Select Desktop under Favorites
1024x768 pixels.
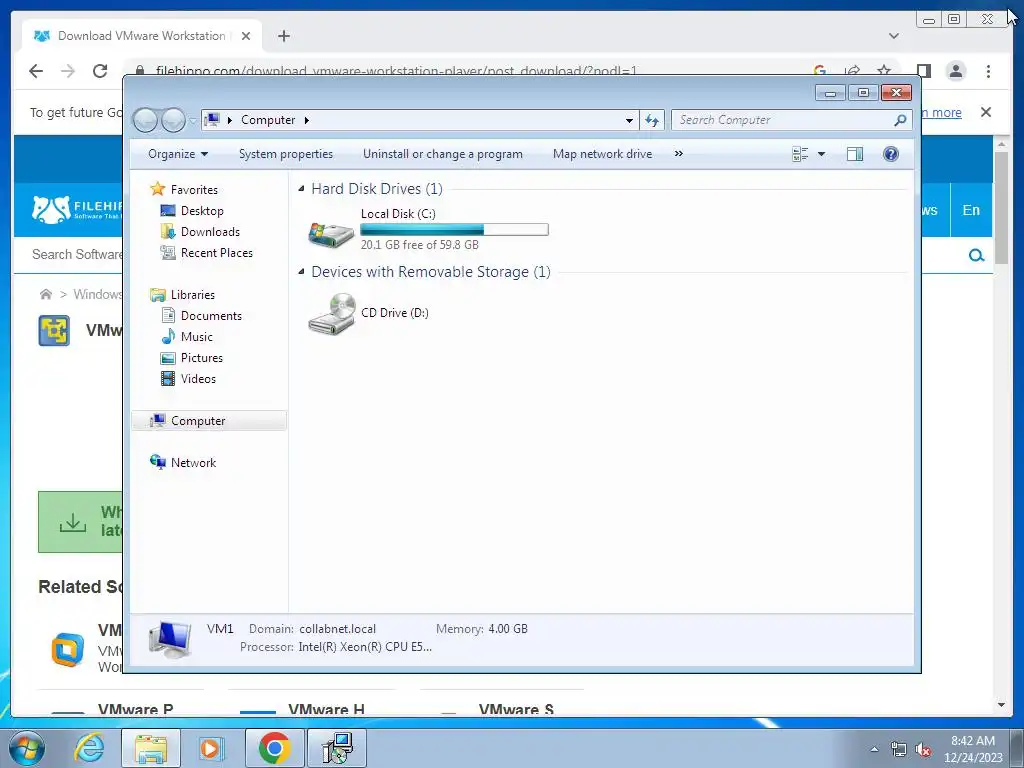point(202,211)
